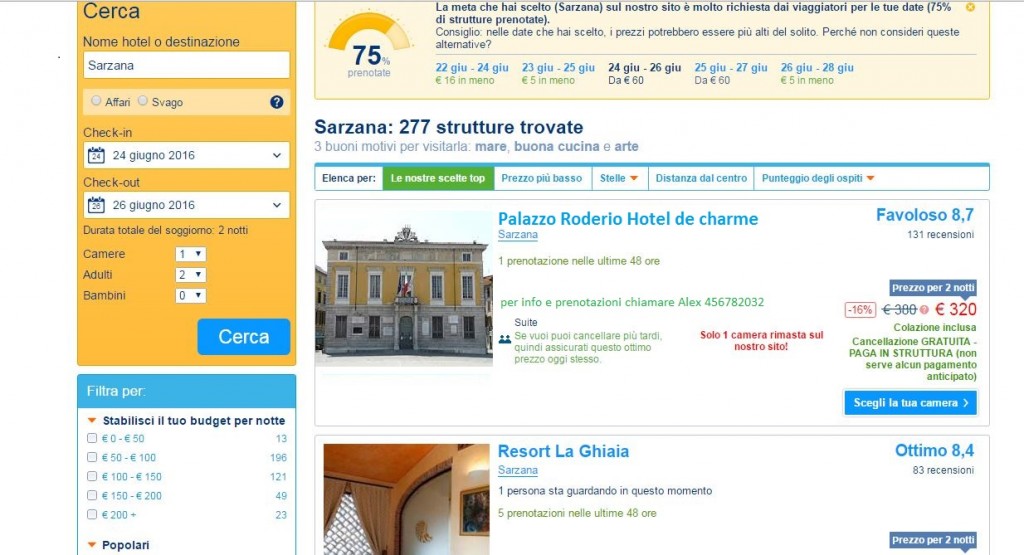Select the Svago radio button

(x=142, y=101)
